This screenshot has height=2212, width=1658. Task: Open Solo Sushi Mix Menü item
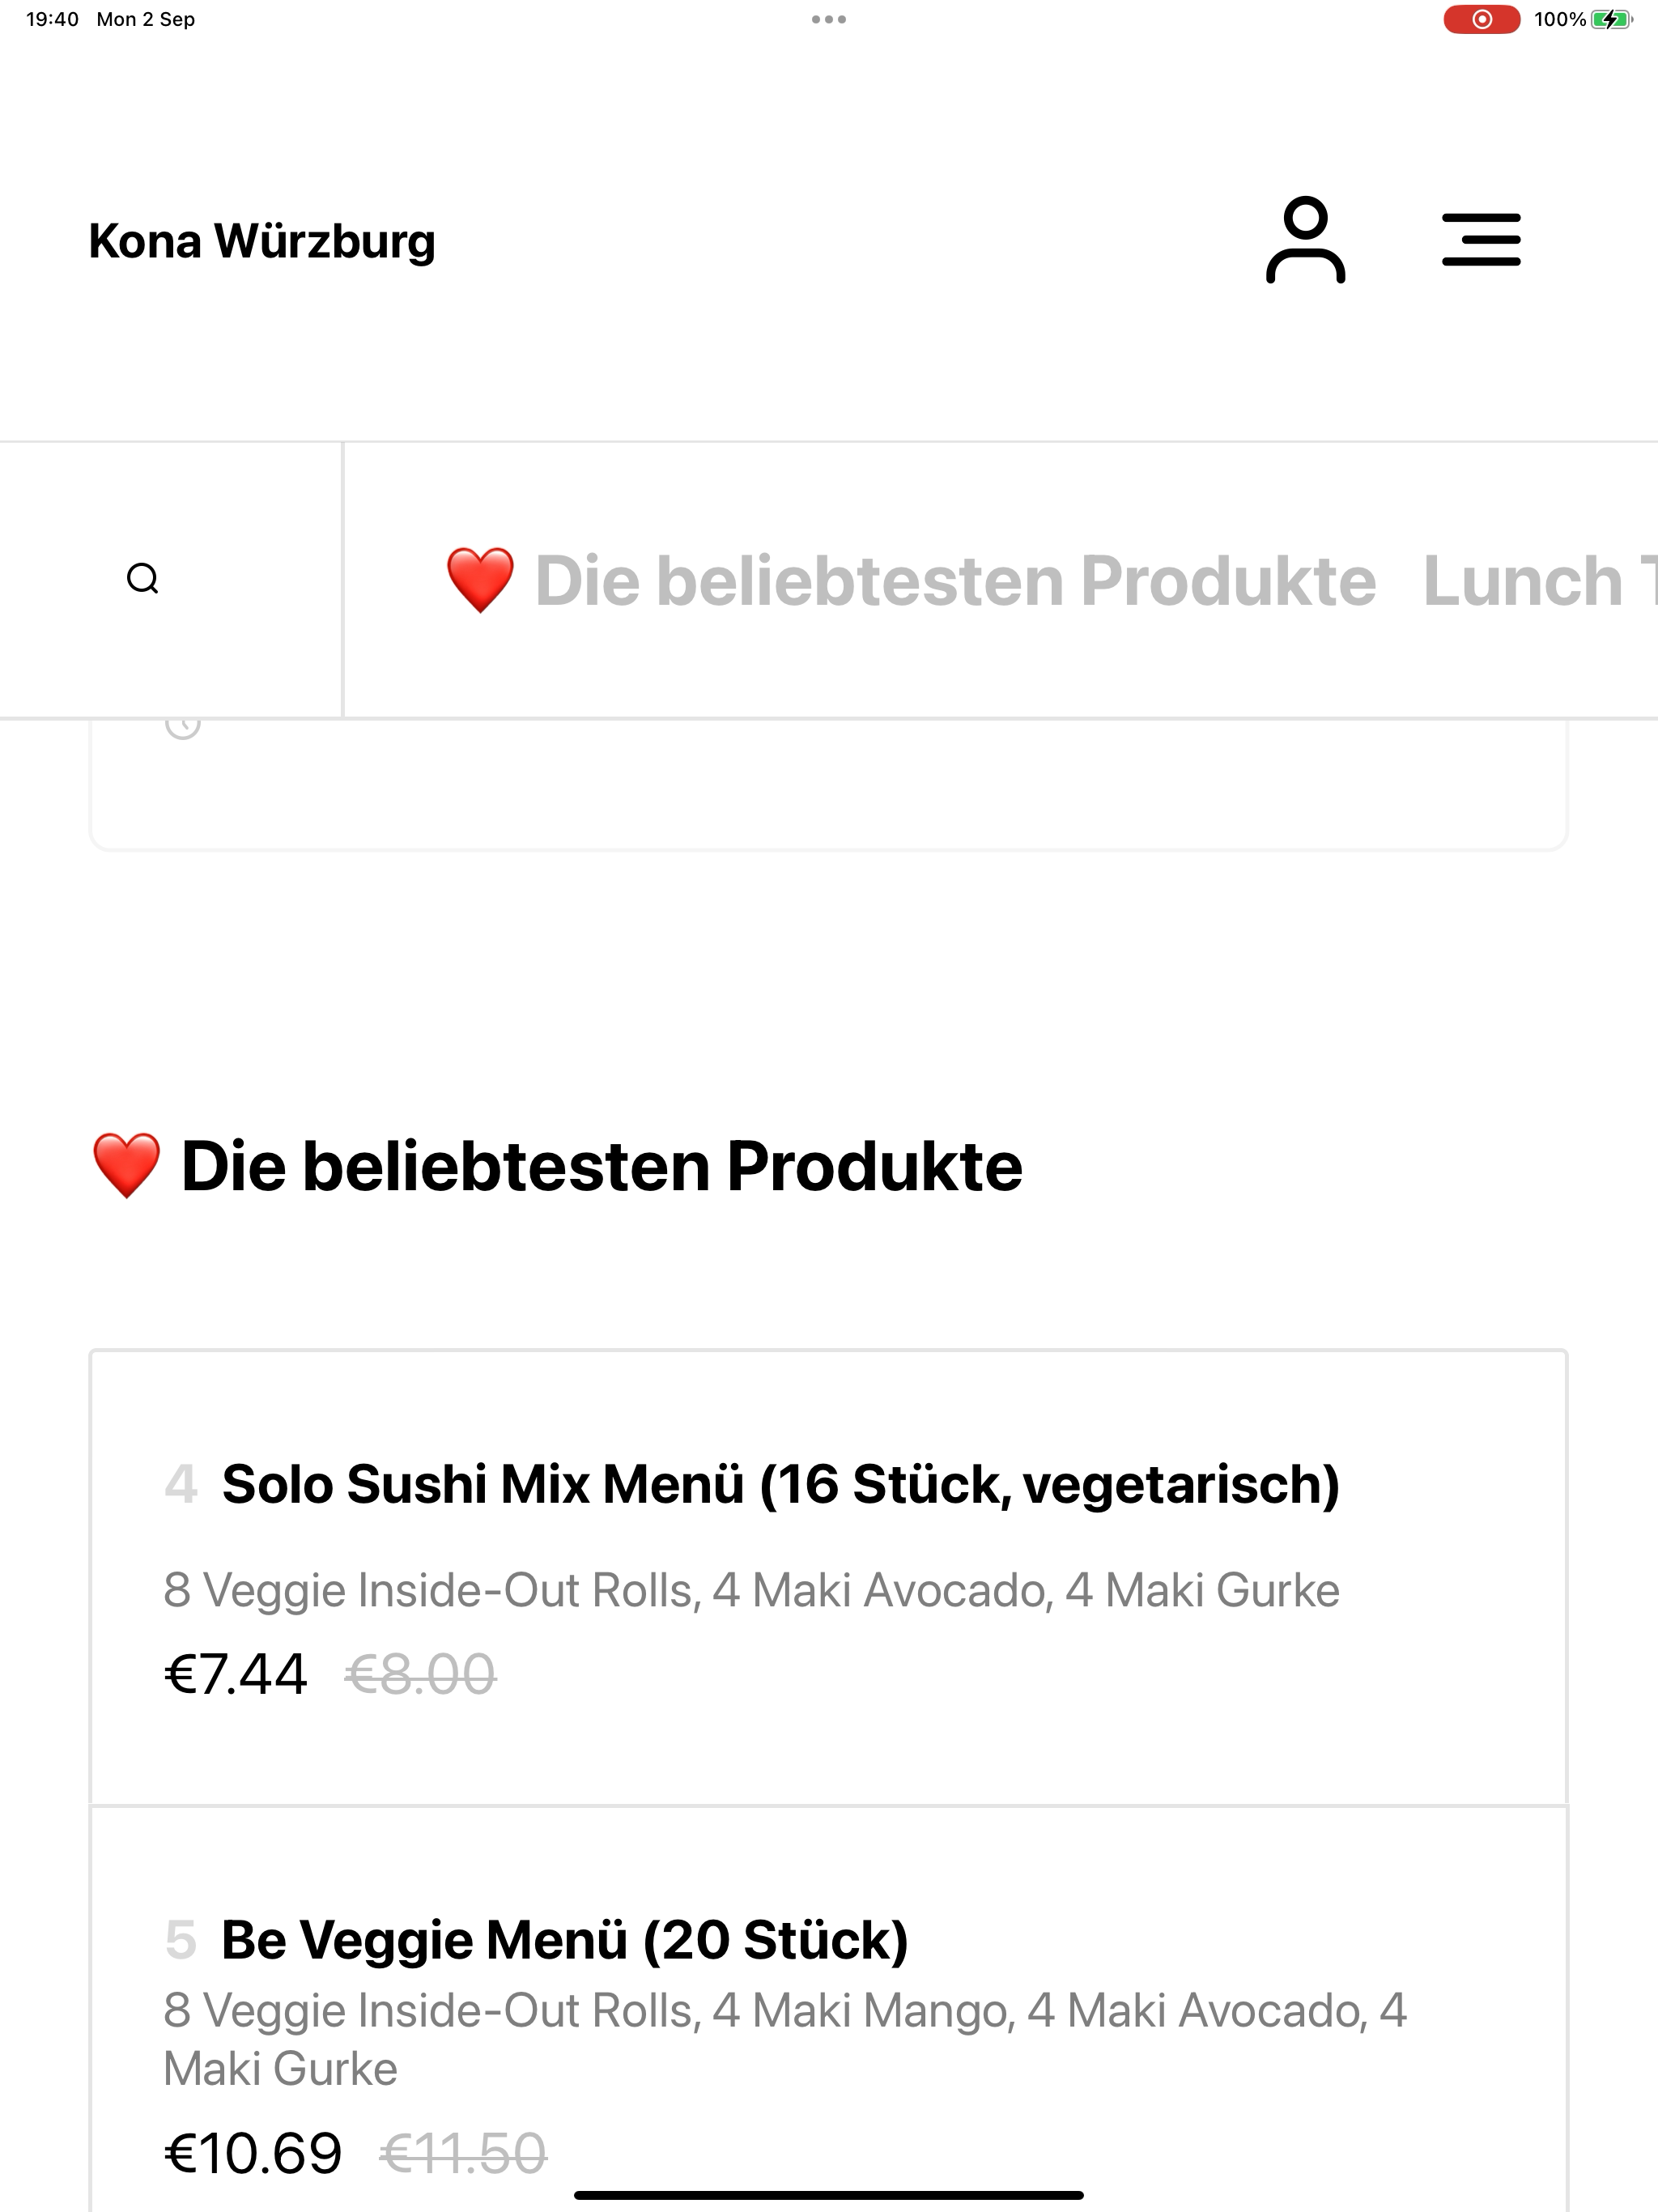[x=828, y=1578]
